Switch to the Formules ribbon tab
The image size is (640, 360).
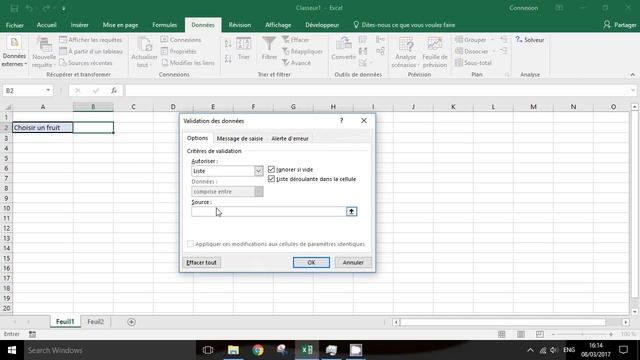164,25
